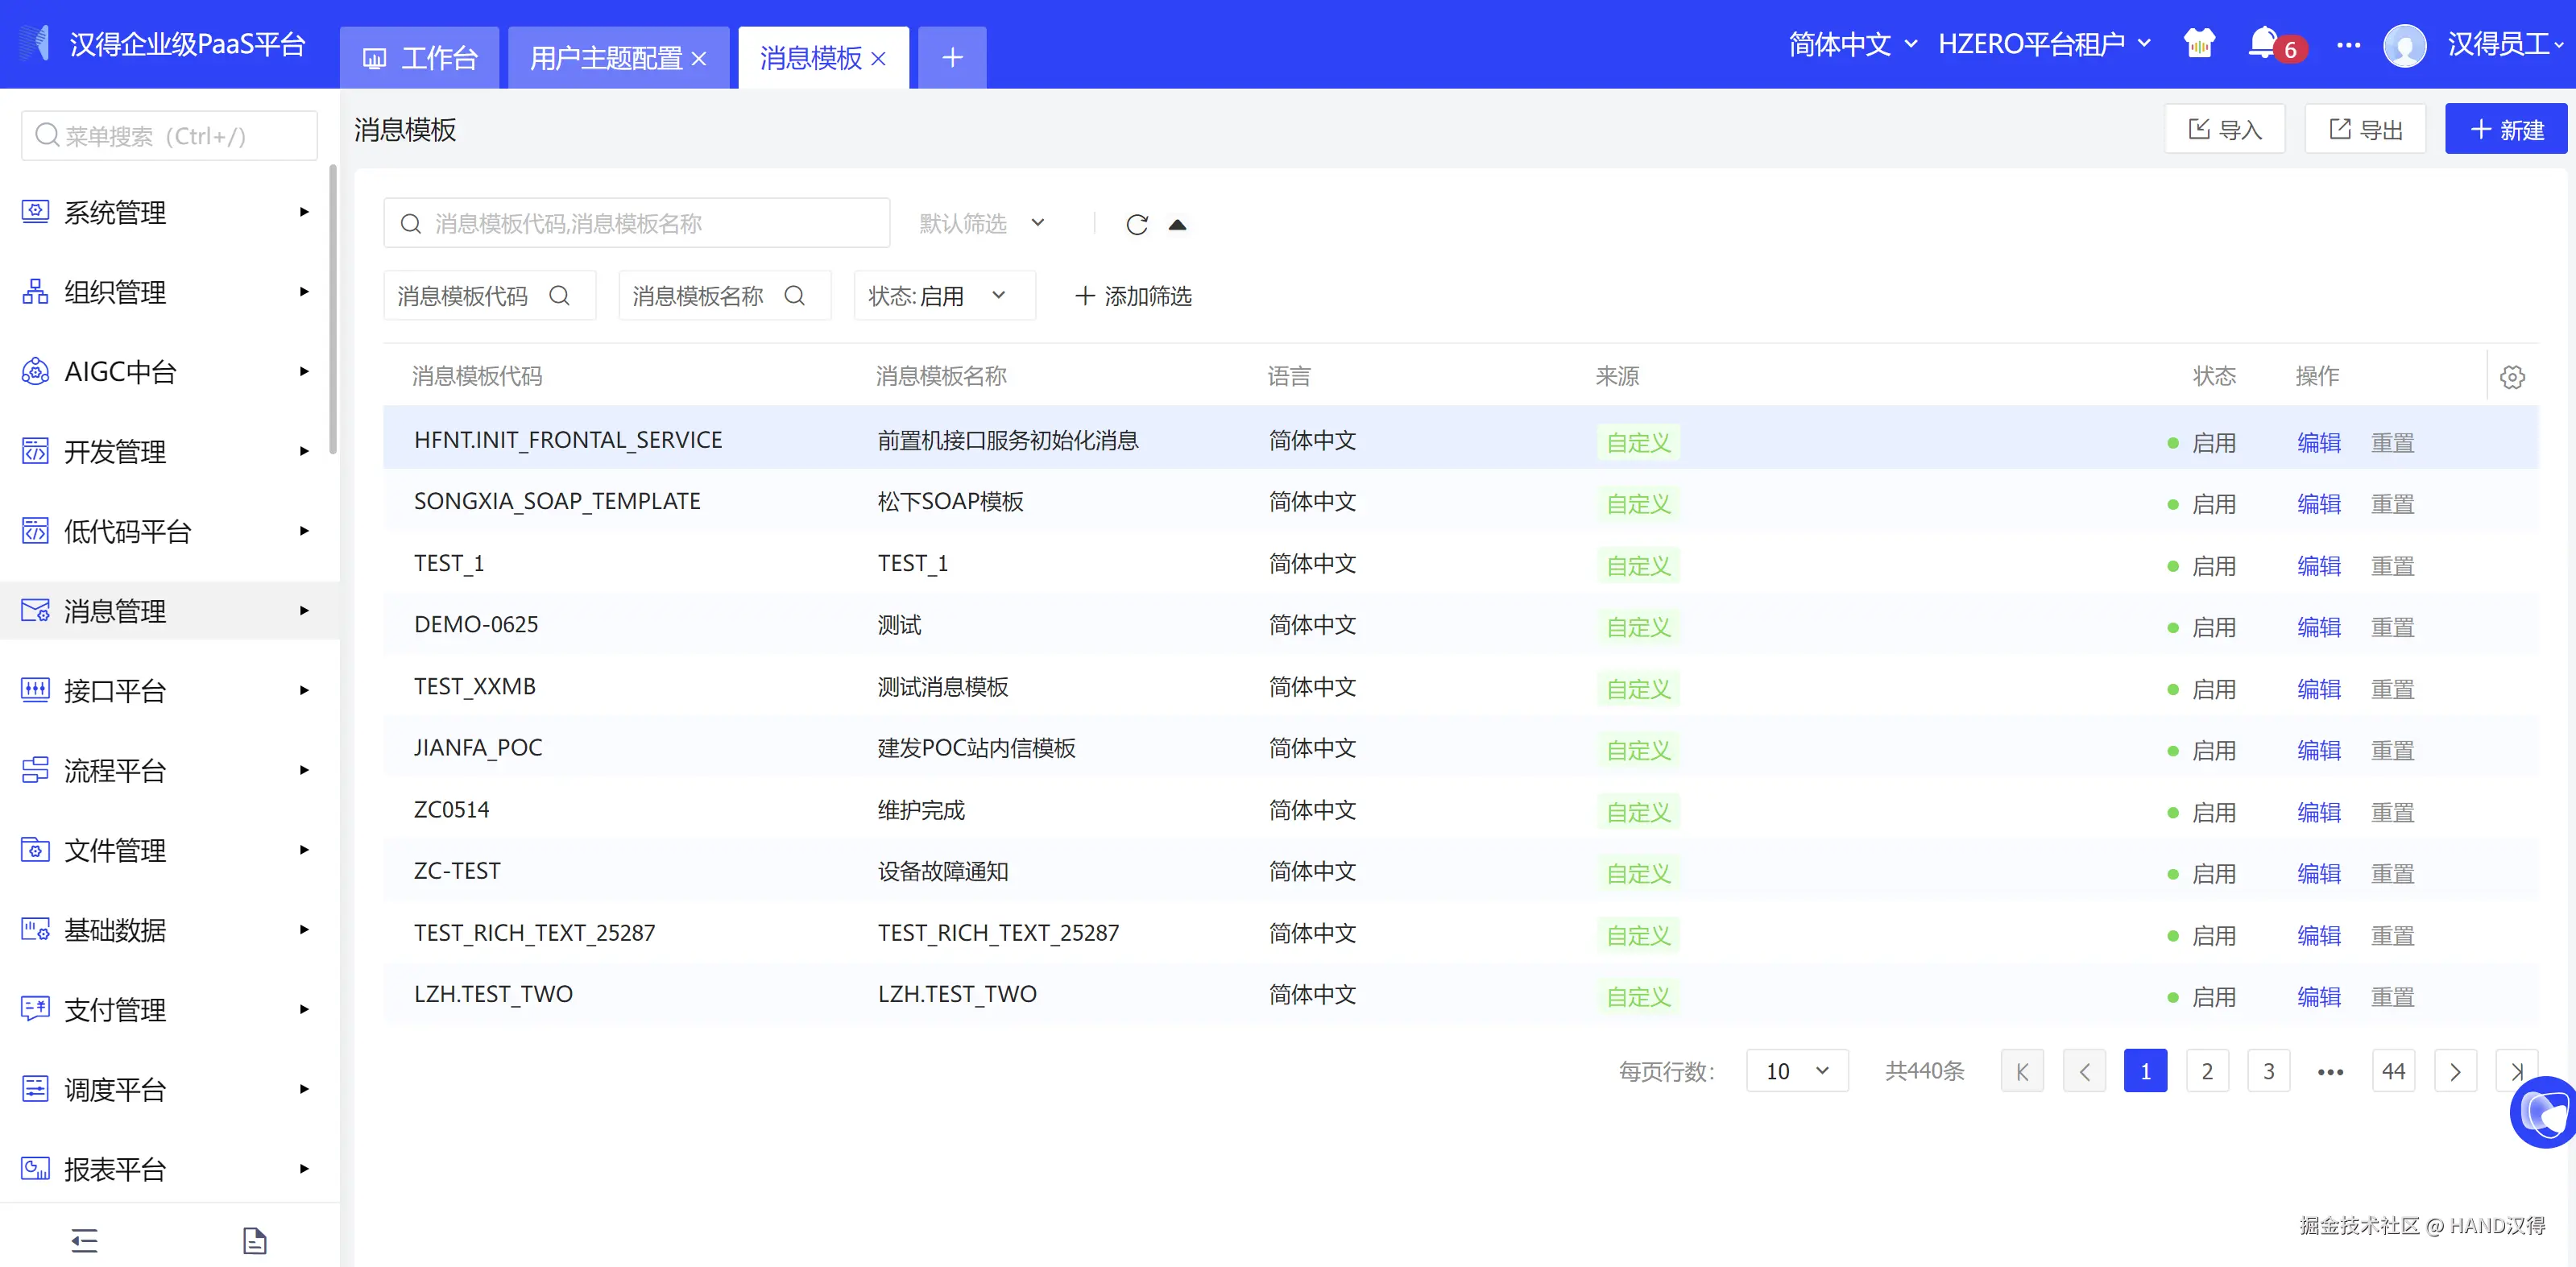
Task: Click the 新建 button
Action: (x=2505, y=129)
